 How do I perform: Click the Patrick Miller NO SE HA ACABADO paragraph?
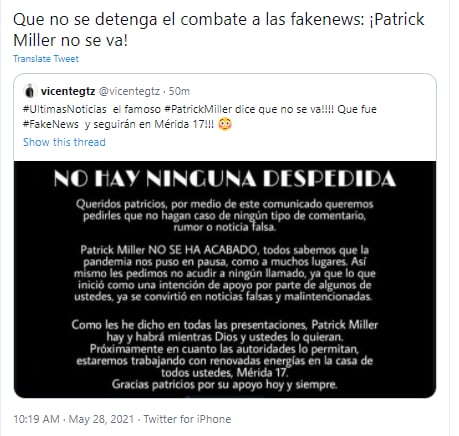tap(225, 273)
